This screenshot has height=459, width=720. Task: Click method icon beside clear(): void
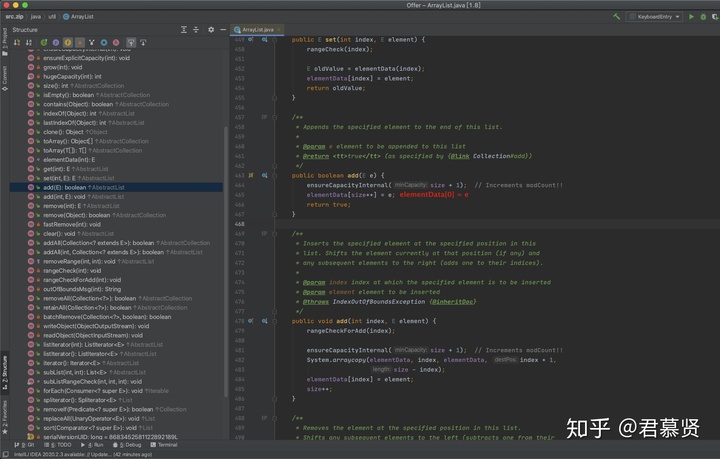click(31, 234)
